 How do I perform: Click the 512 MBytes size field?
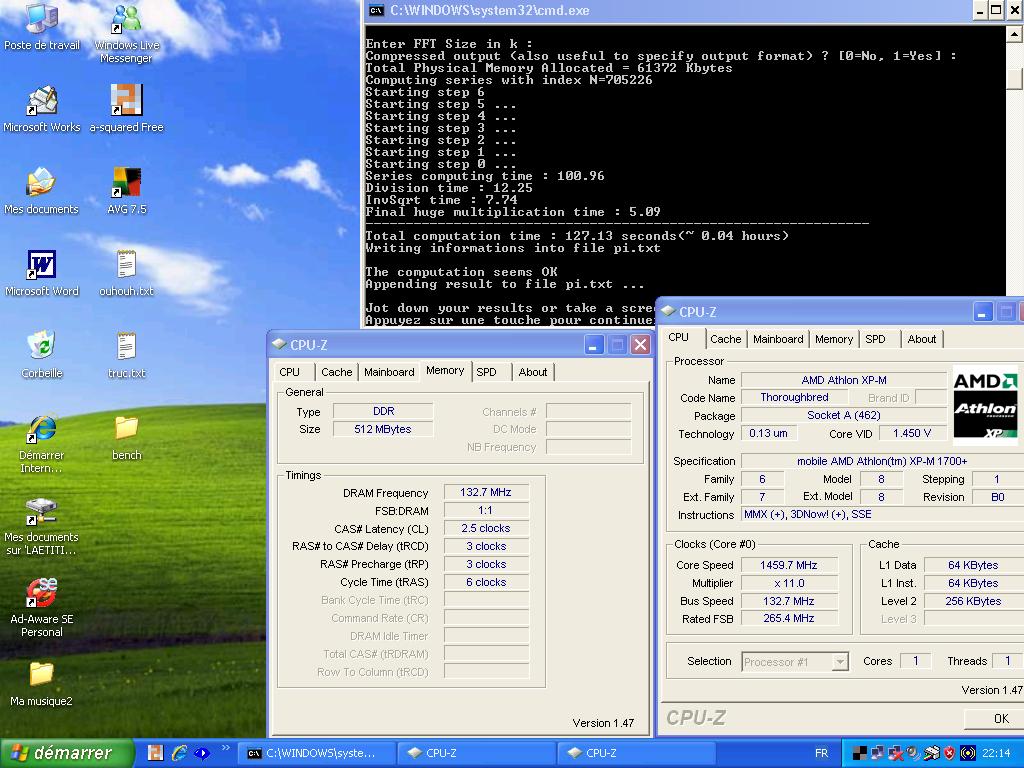pyautogui.click(x=383, y=429)
